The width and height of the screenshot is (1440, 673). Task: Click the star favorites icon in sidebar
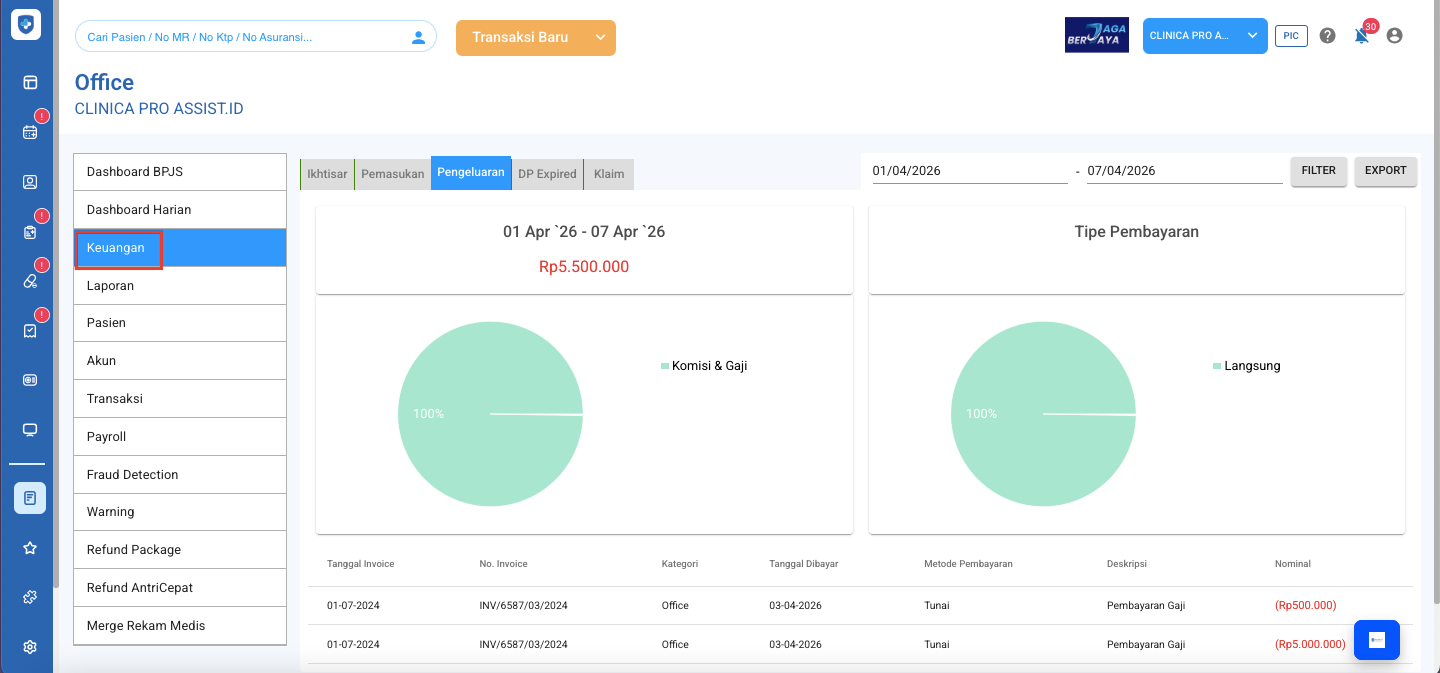click(x=30, y=548)
